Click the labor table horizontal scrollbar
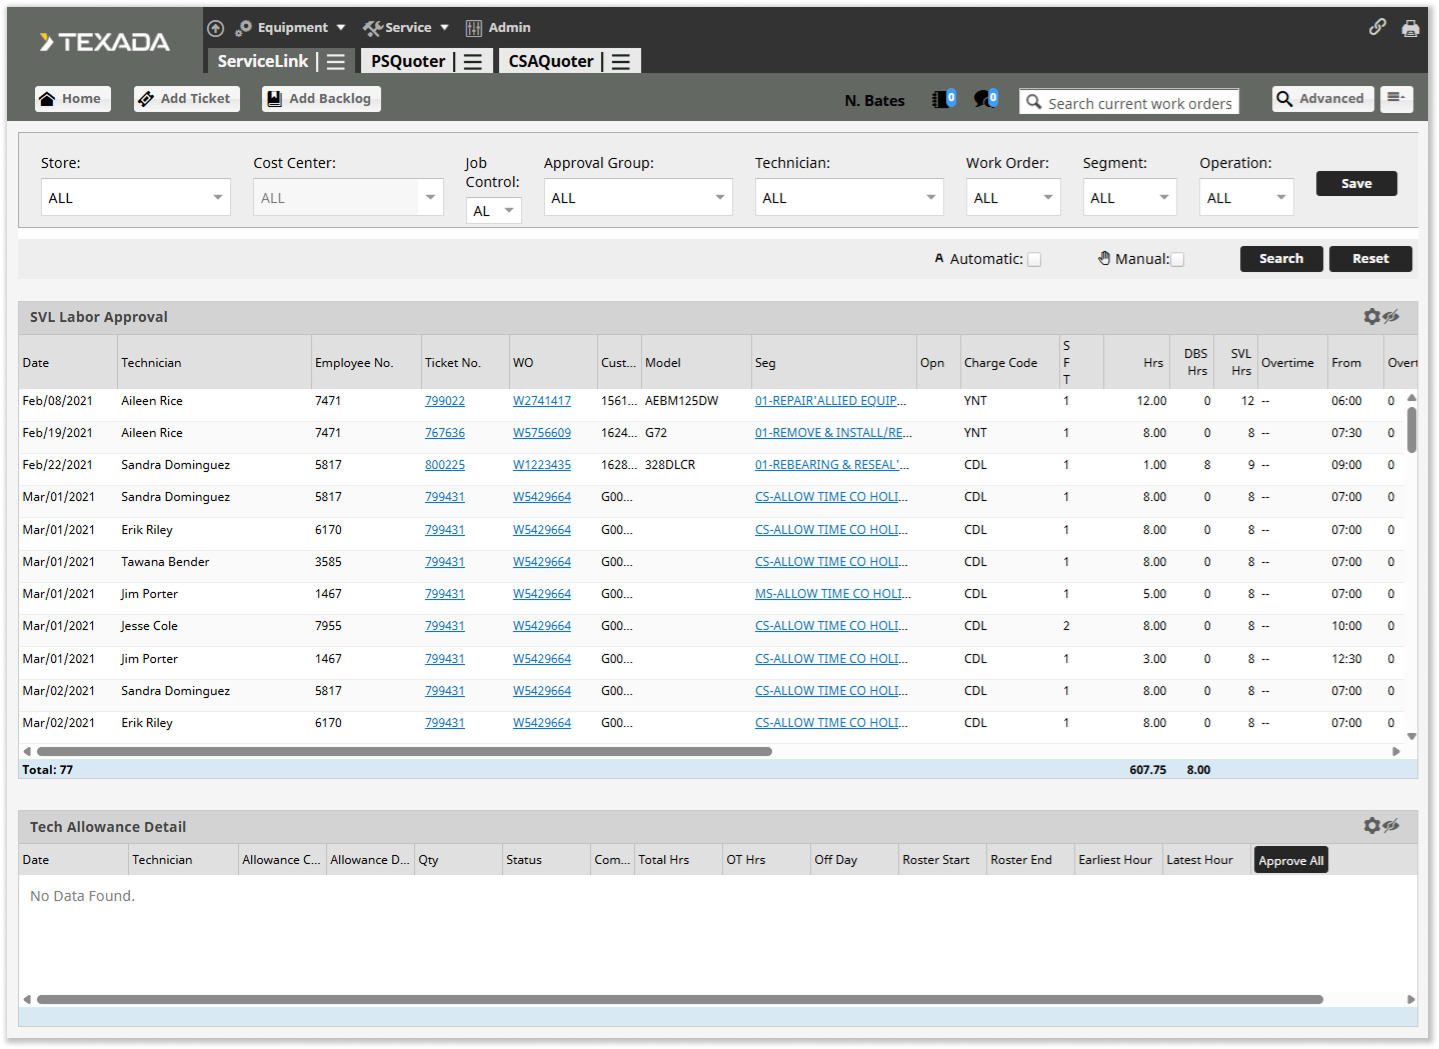 click(404, 751)
